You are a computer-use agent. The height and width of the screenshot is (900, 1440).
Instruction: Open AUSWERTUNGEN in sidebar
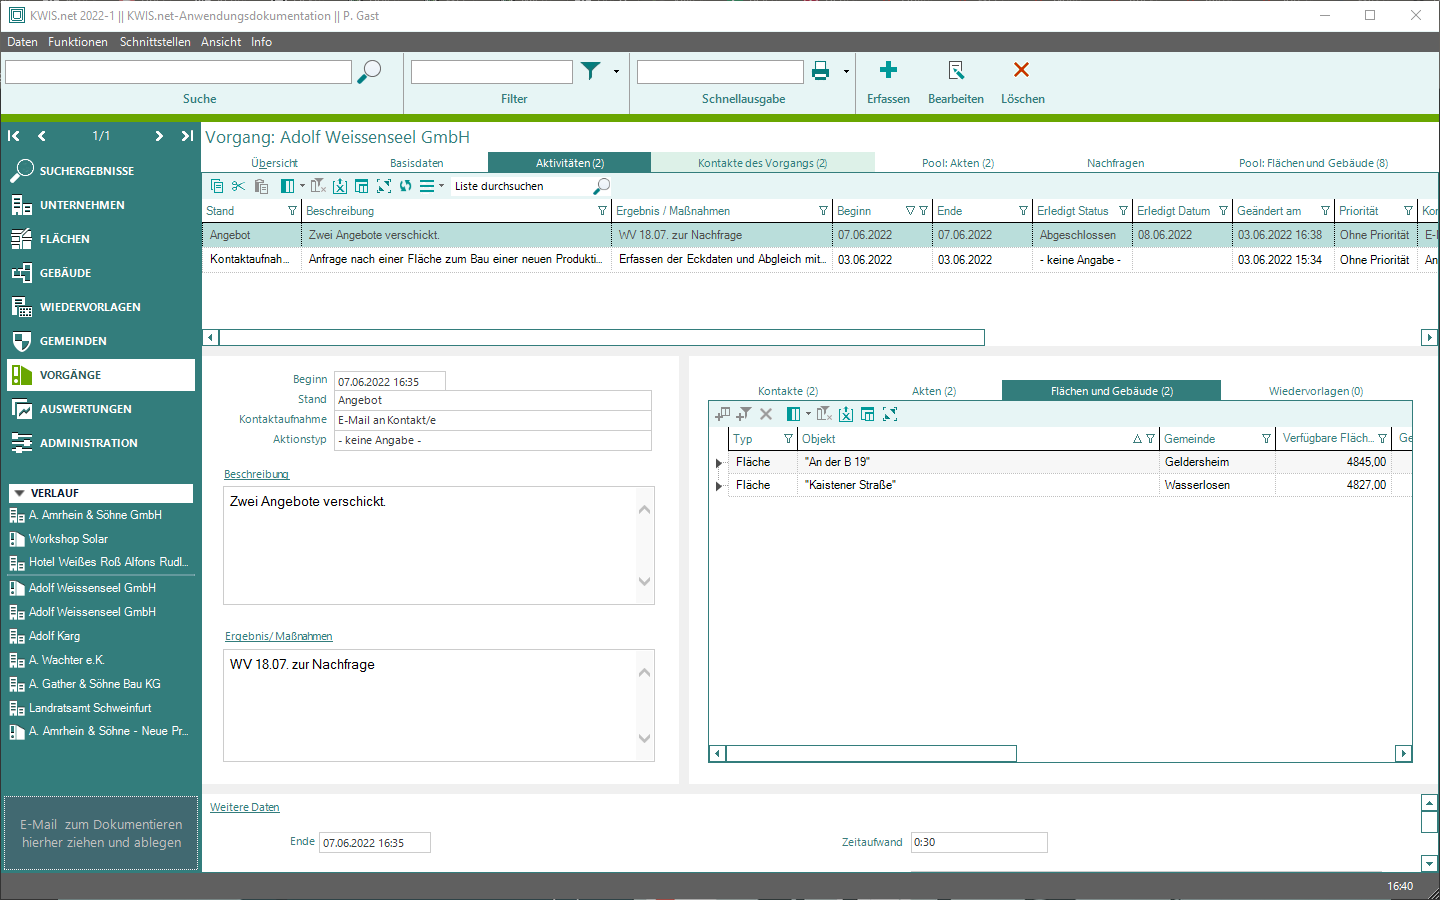coord(100,409)
